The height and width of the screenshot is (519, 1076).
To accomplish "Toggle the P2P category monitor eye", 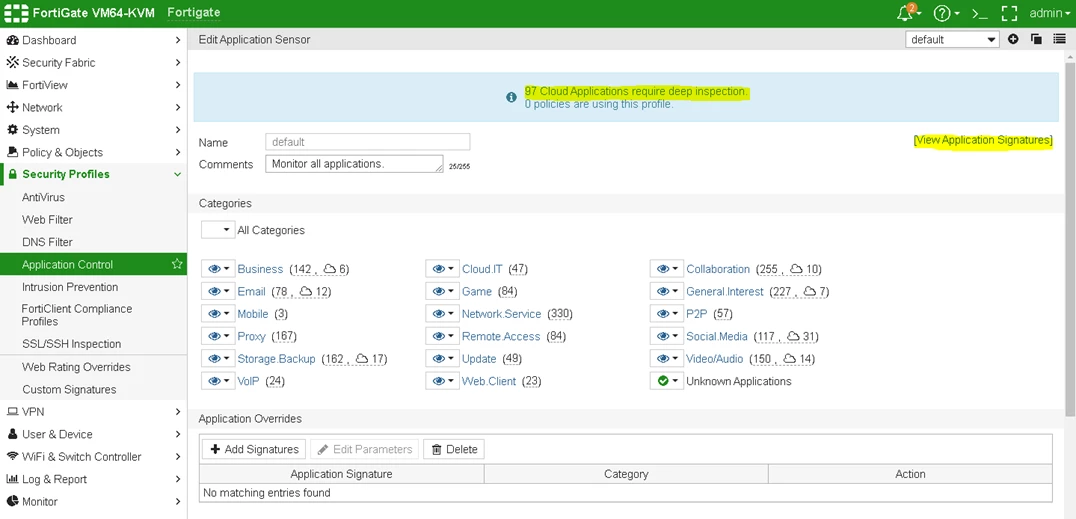I will click(667, 314).
